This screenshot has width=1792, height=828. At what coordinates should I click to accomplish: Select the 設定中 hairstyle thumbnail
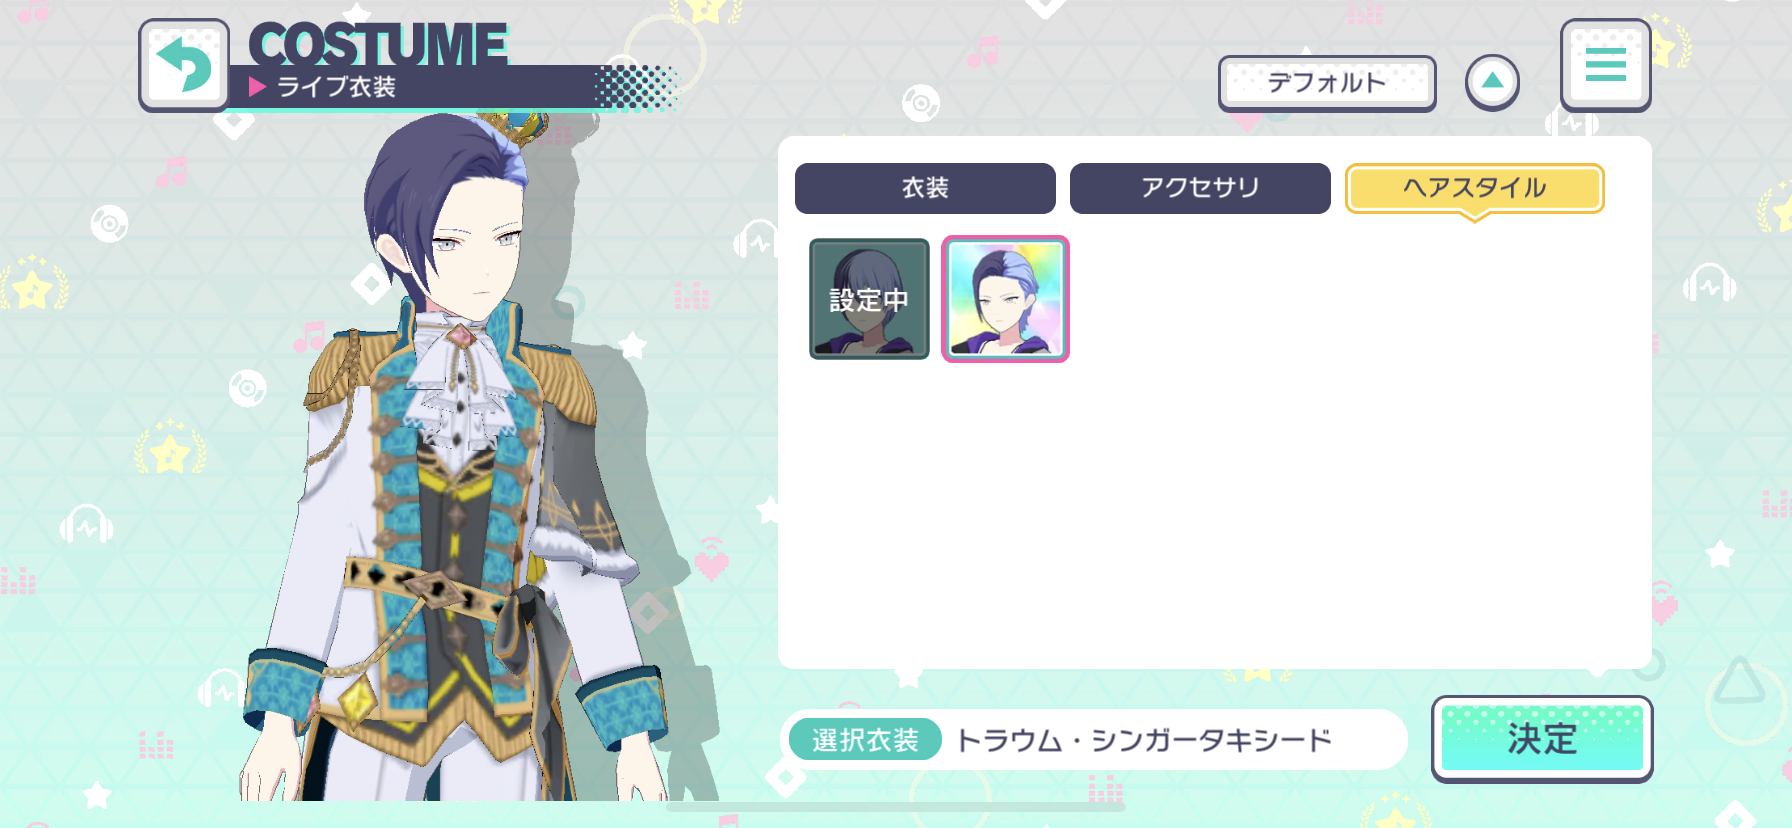pyautogui.click(x=869, y=299)
